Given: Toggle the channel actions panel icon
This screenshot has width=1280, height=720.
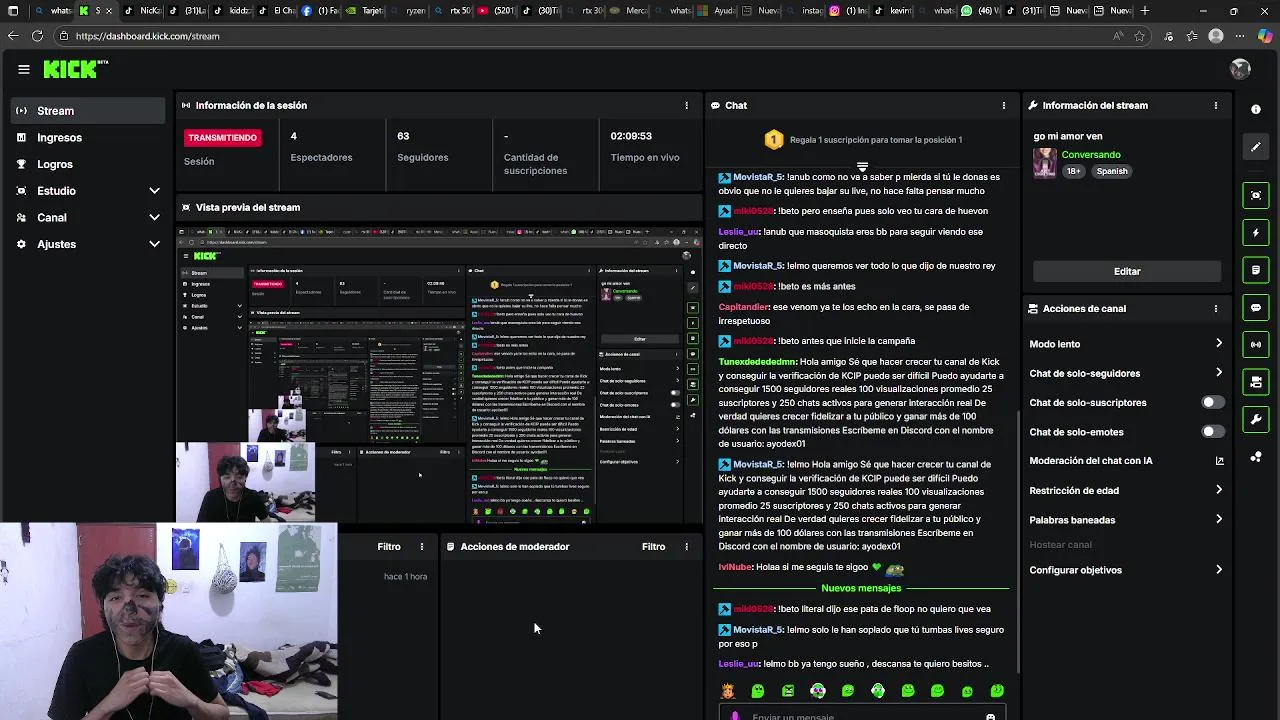Looking at the screenshot, I should click(1256, 382).
